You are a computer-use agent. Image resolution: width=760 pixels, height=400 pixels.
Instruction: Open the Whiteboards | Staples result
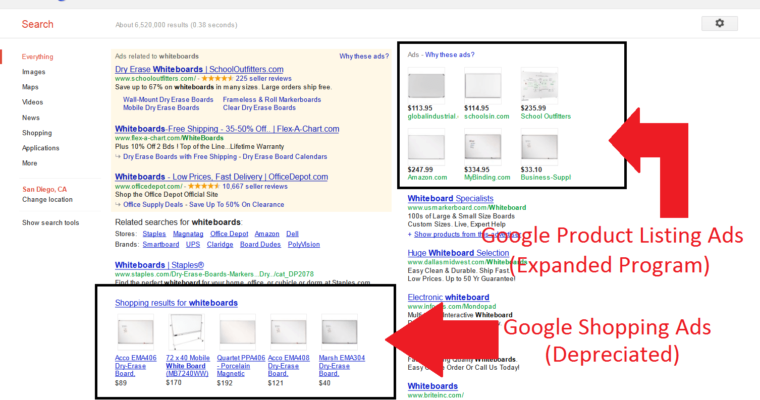[159, 265]
